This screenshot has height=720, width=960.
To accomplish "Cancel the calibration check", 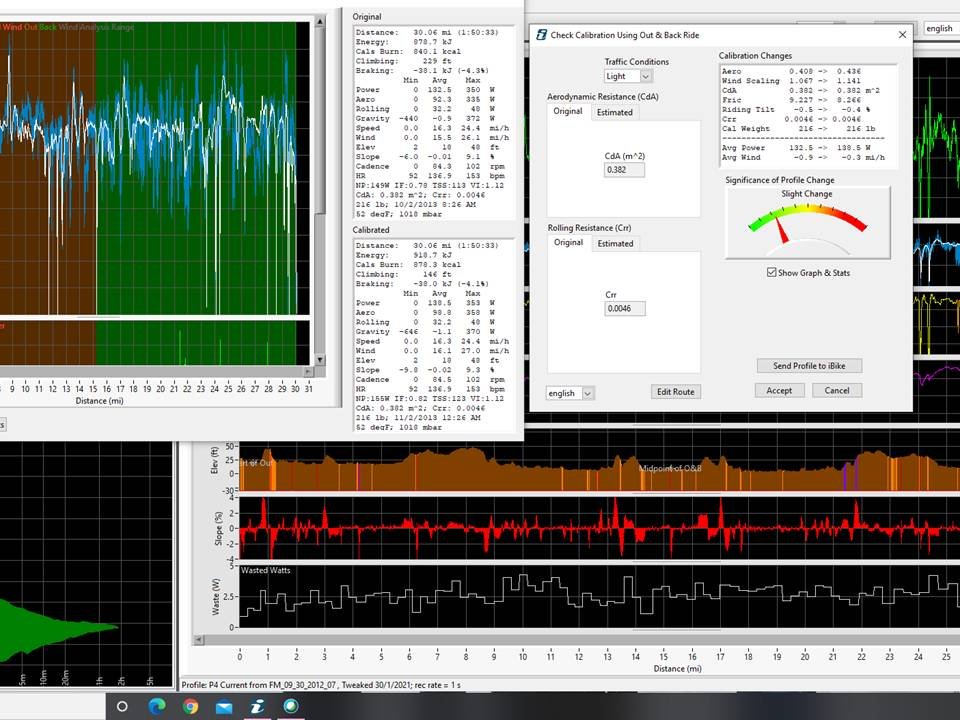I will click(x=839, y=390).
